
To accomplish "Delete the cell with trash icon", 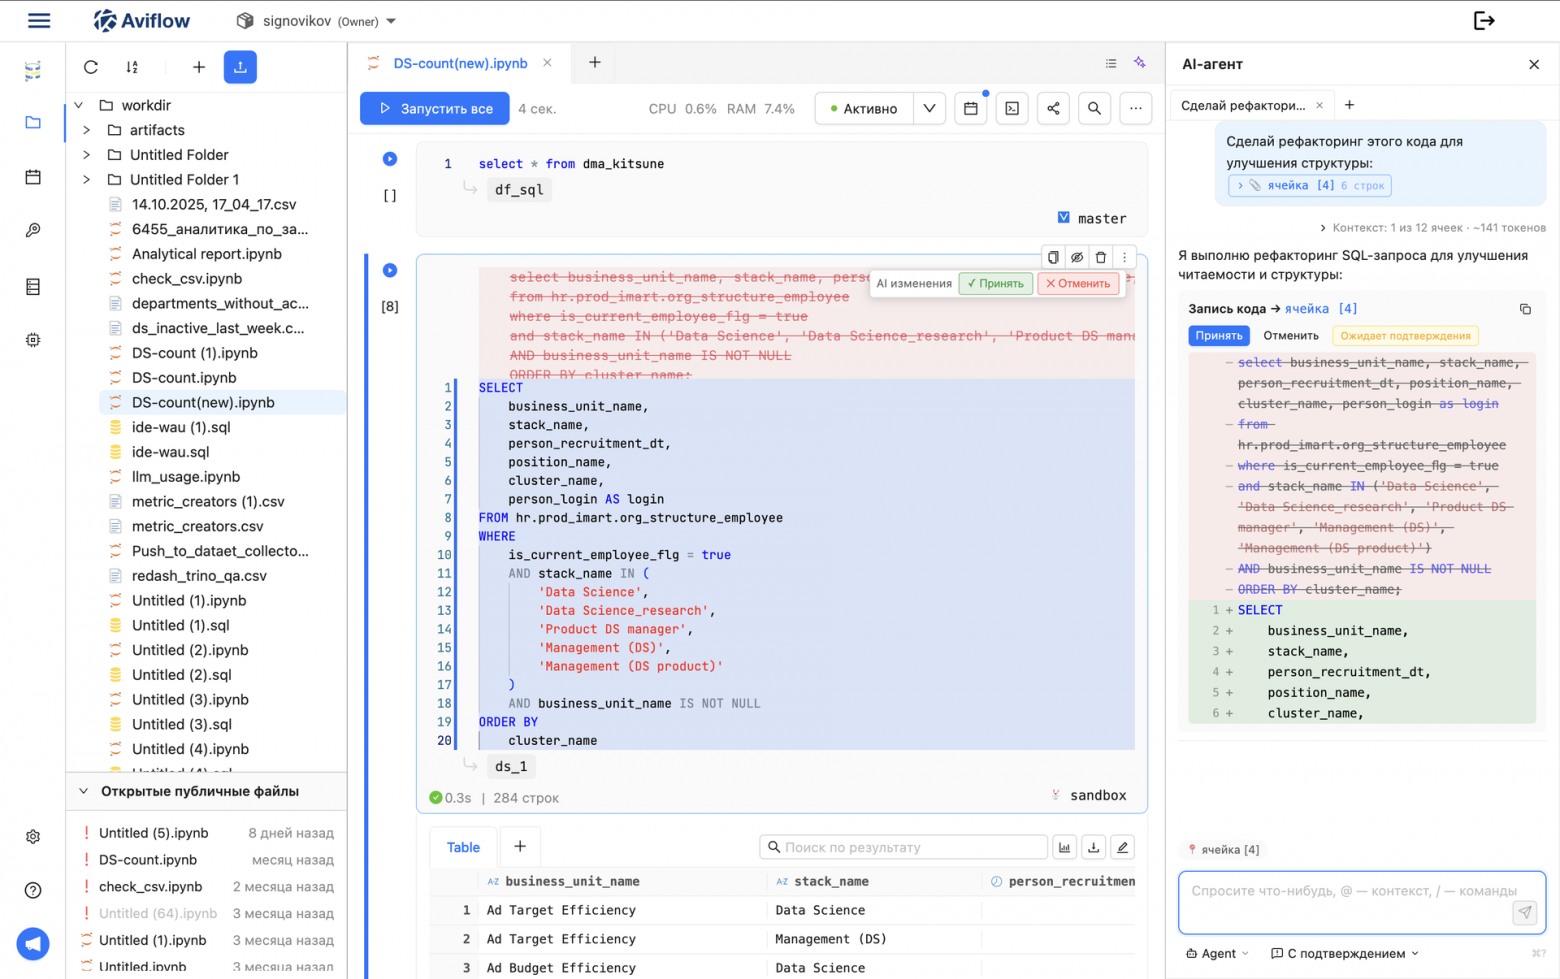I will (1101, 258).
